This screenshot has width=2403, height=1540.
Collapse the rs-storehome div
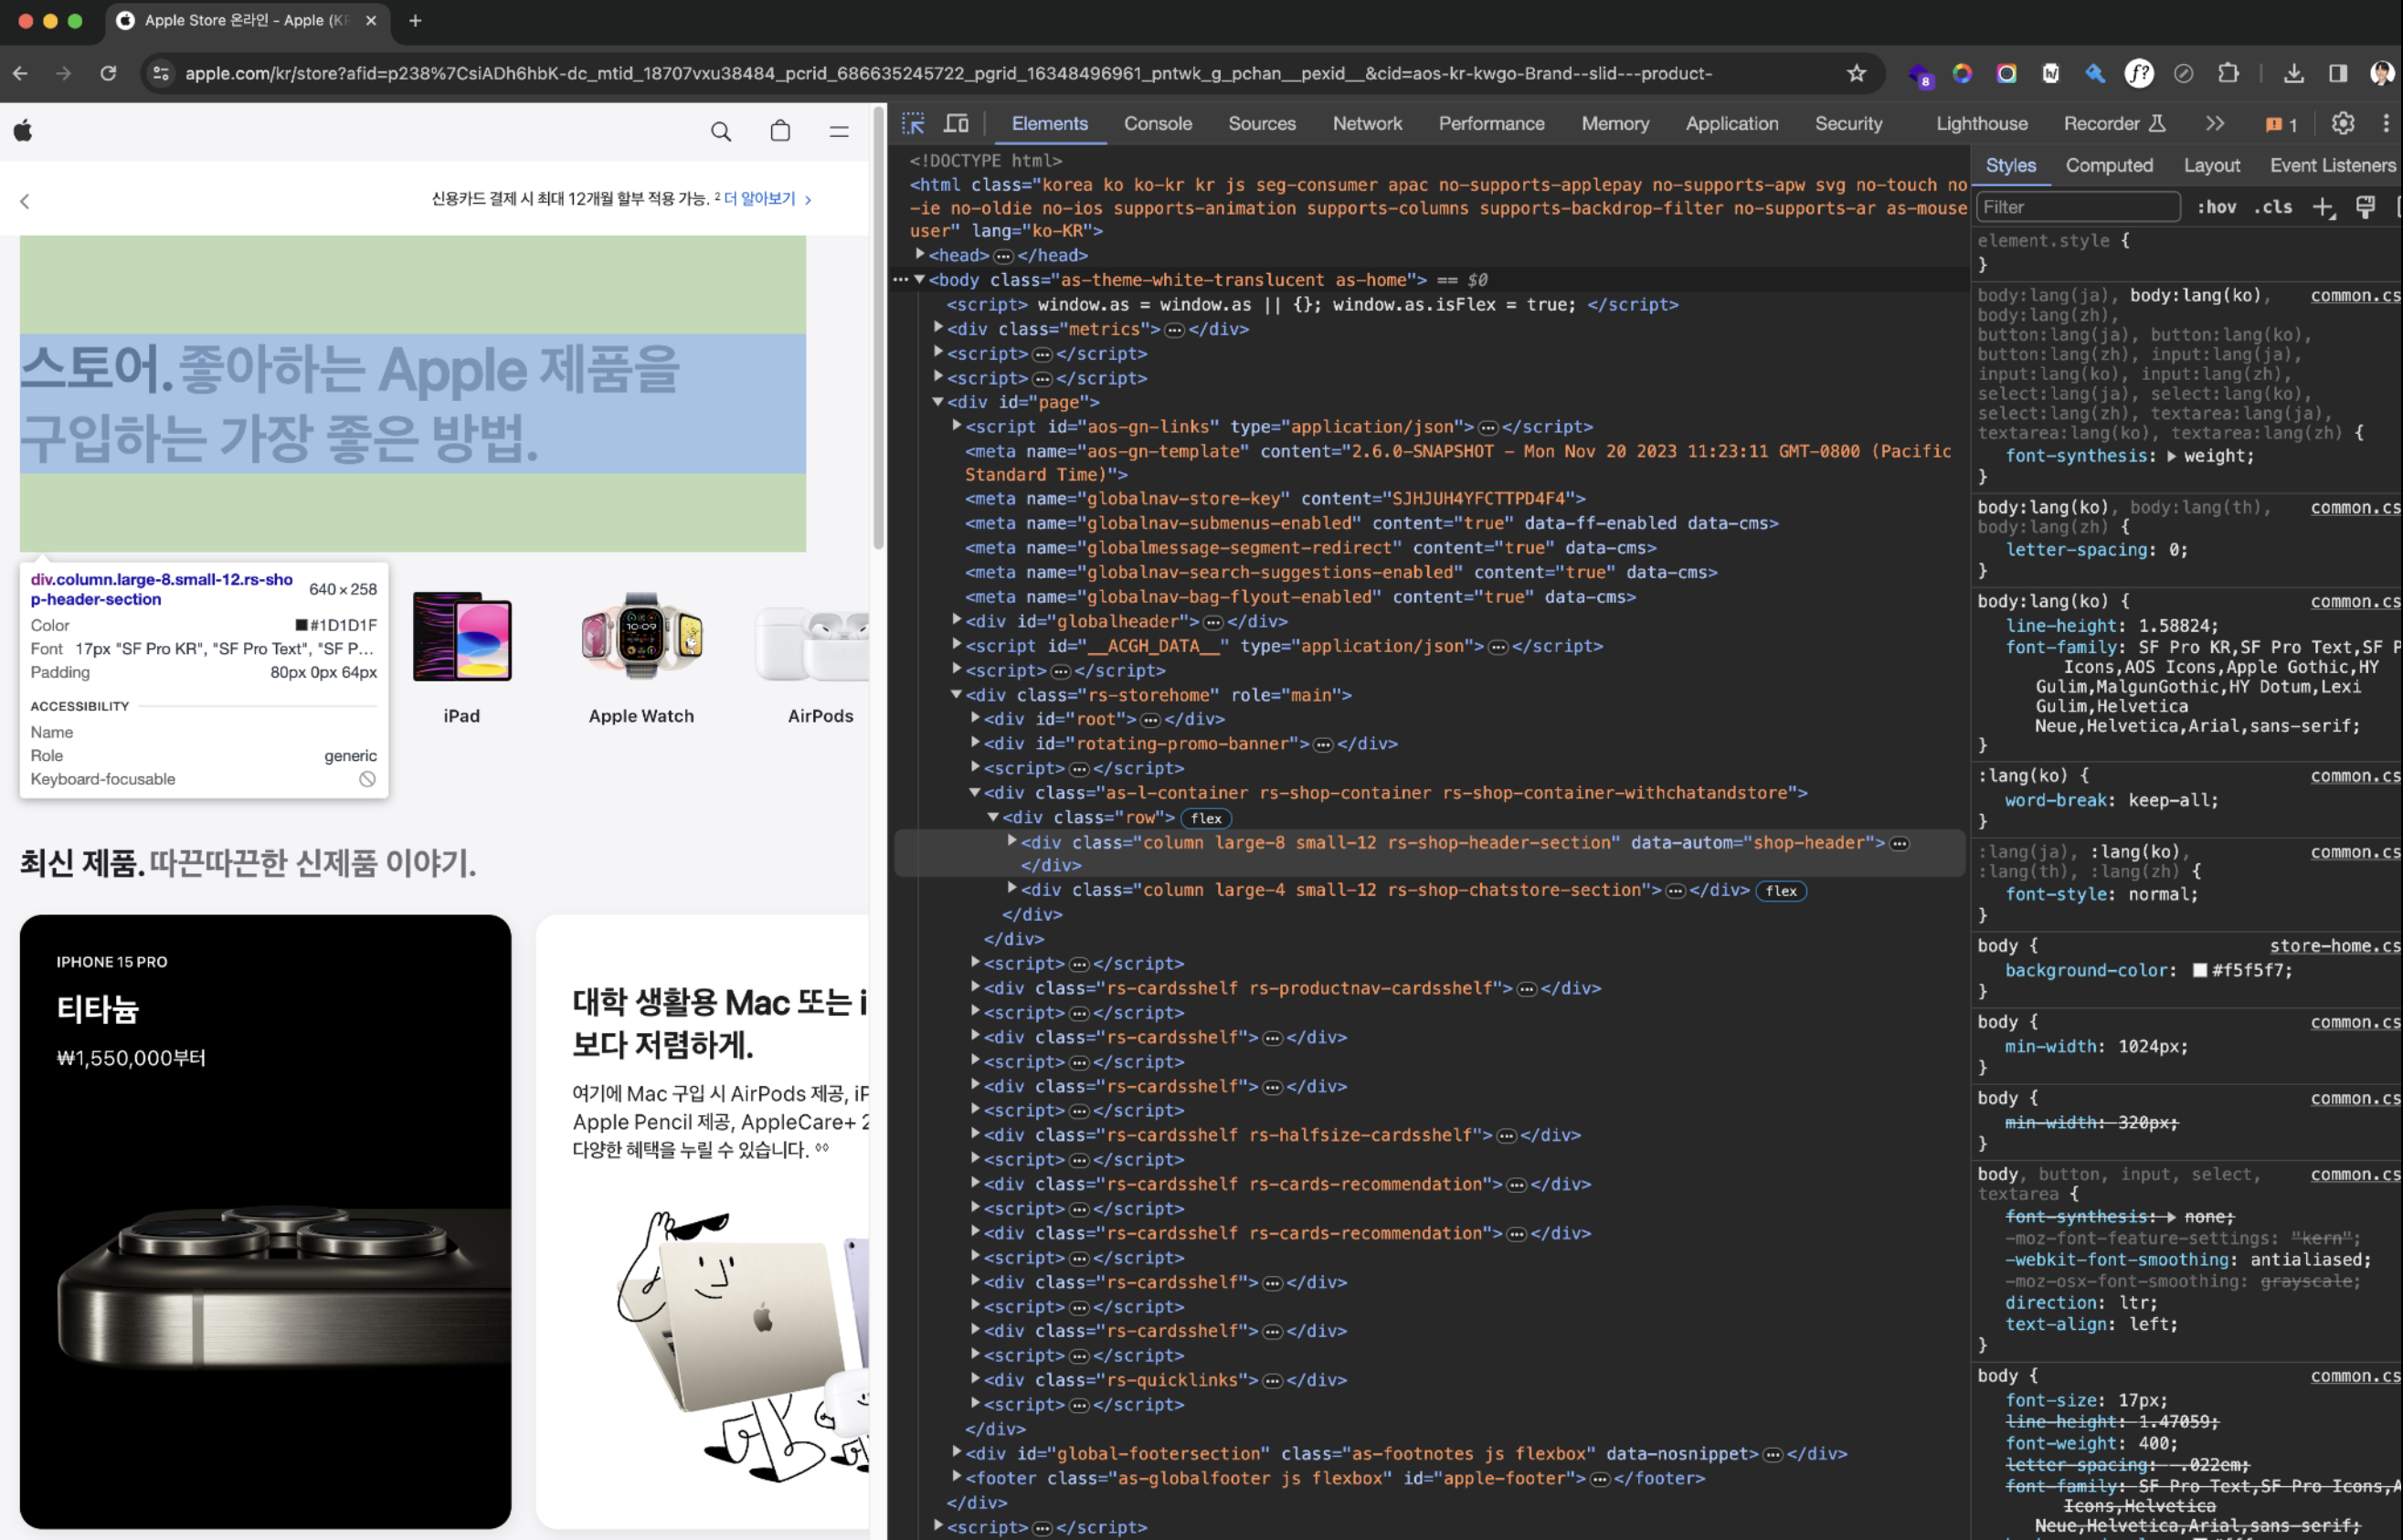coord(957,694)
